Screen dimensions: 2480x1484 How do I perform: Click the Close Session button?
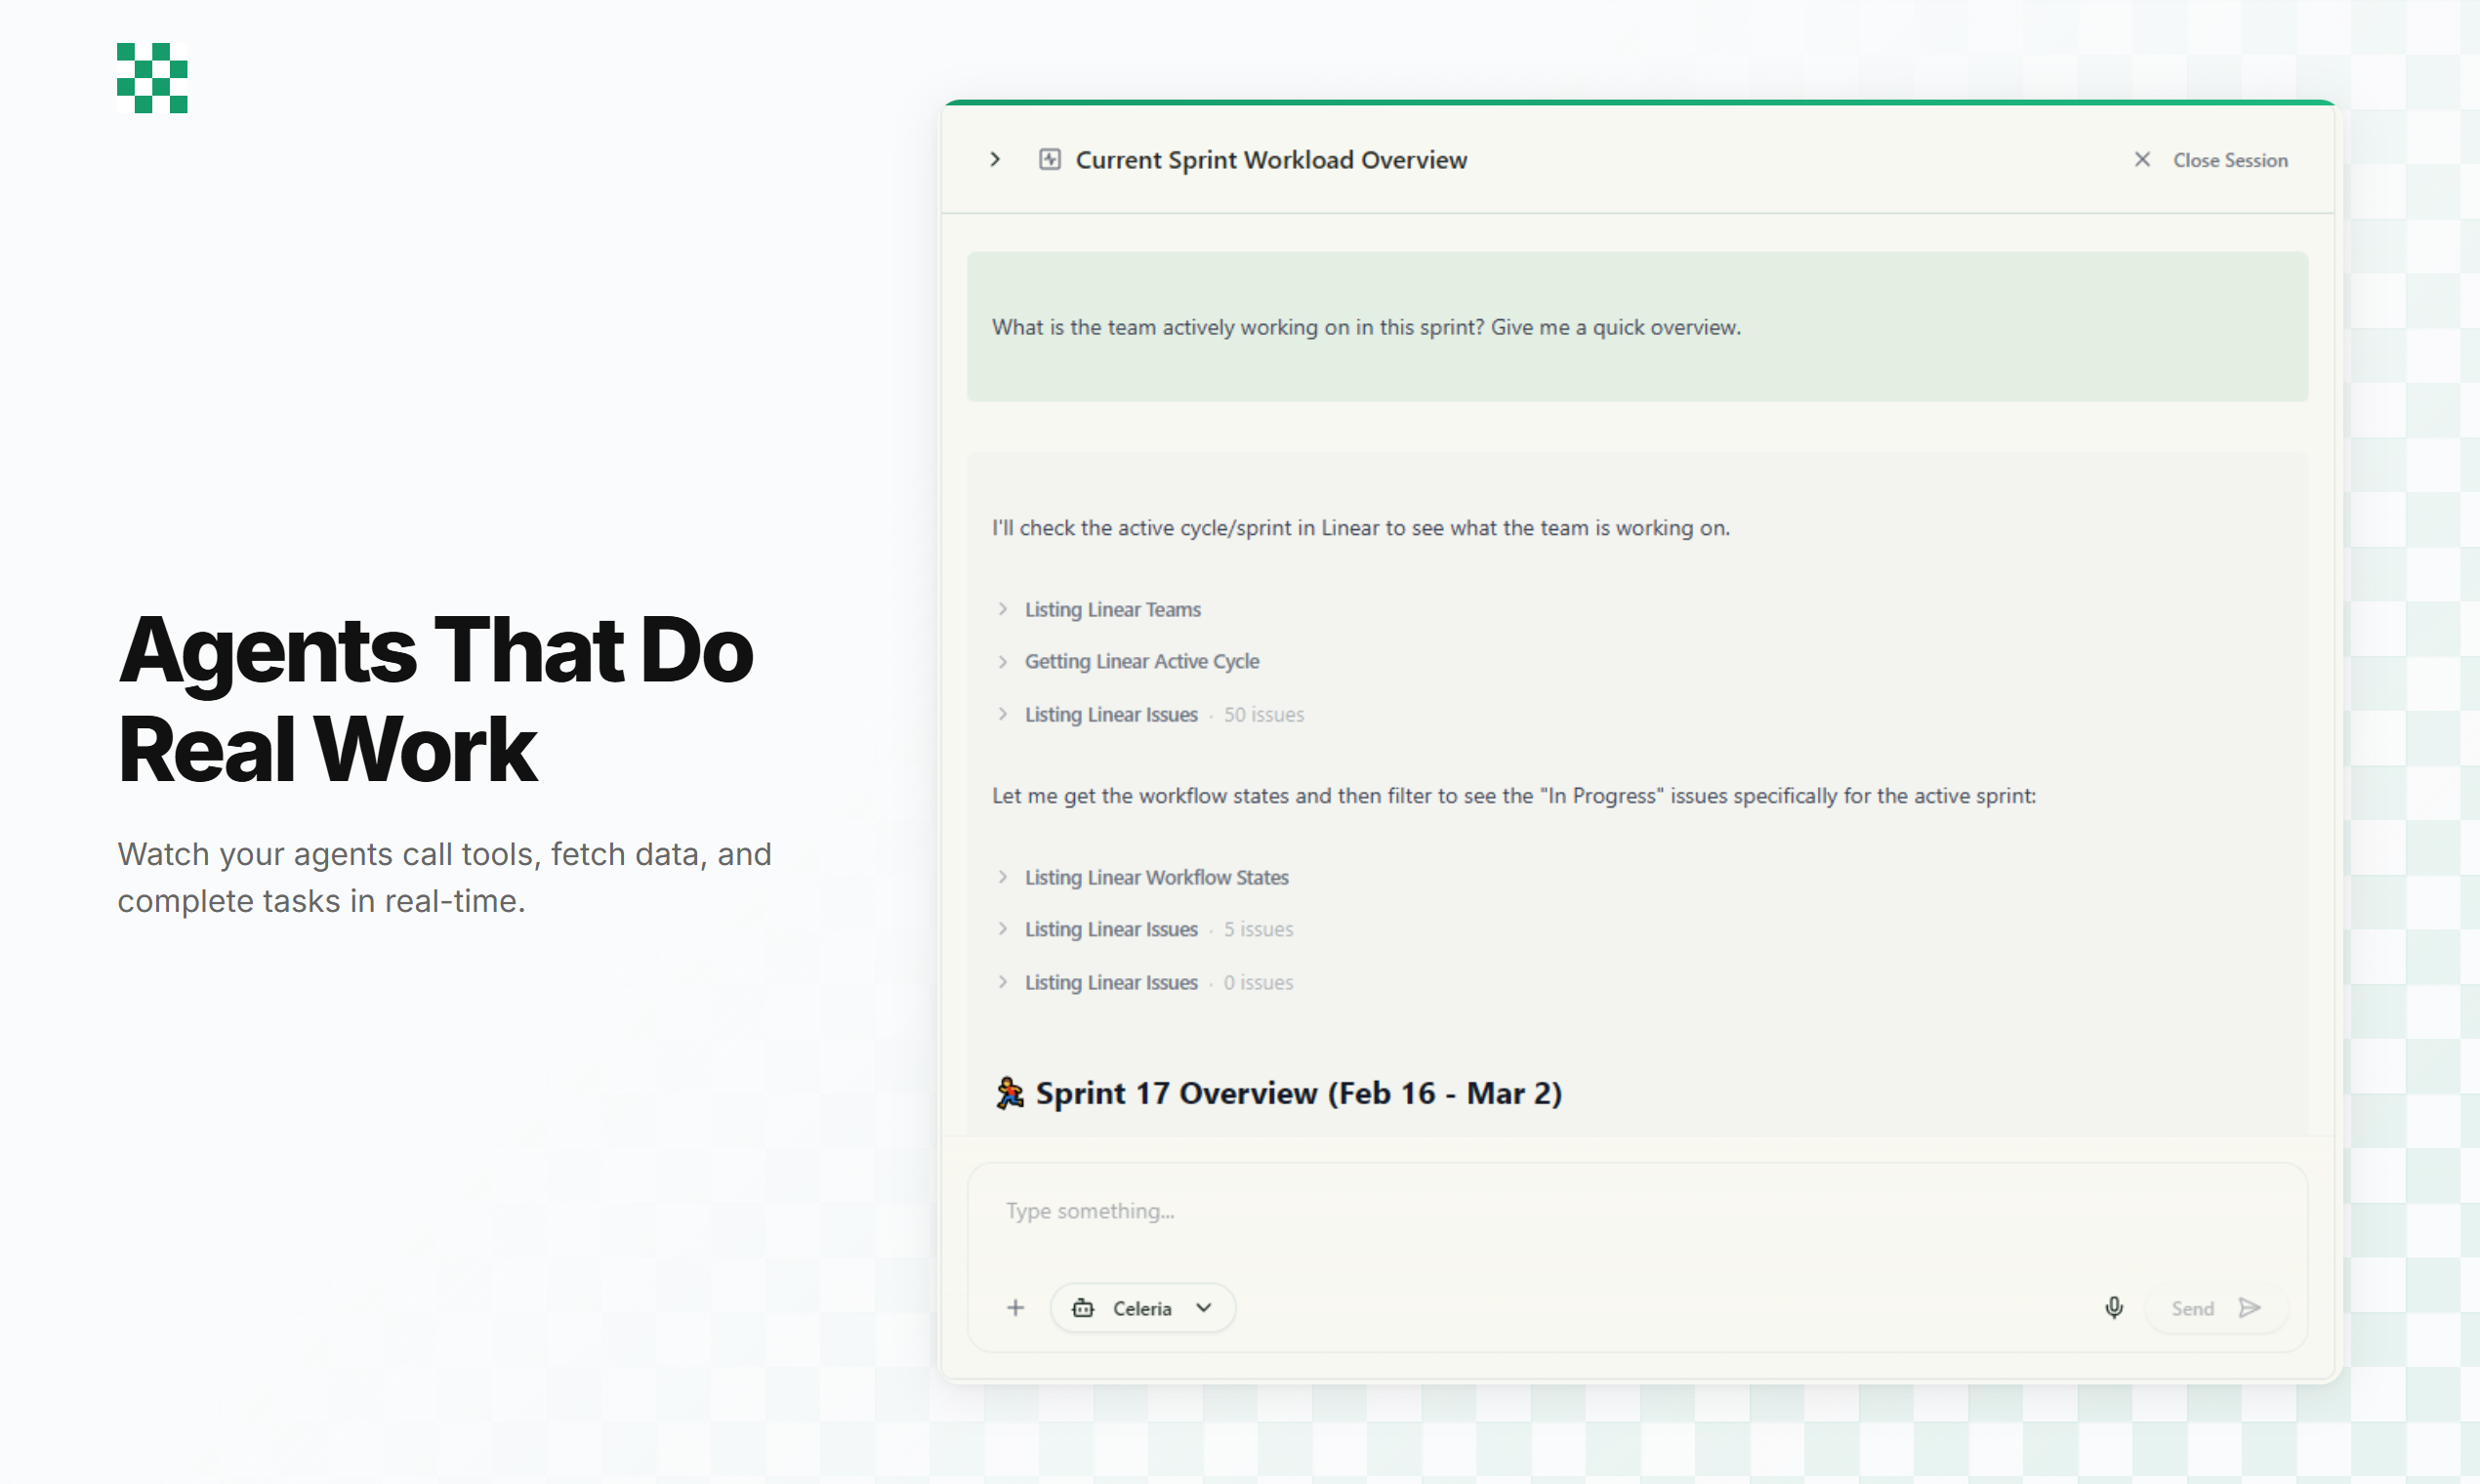click(x=2229, y=160)
